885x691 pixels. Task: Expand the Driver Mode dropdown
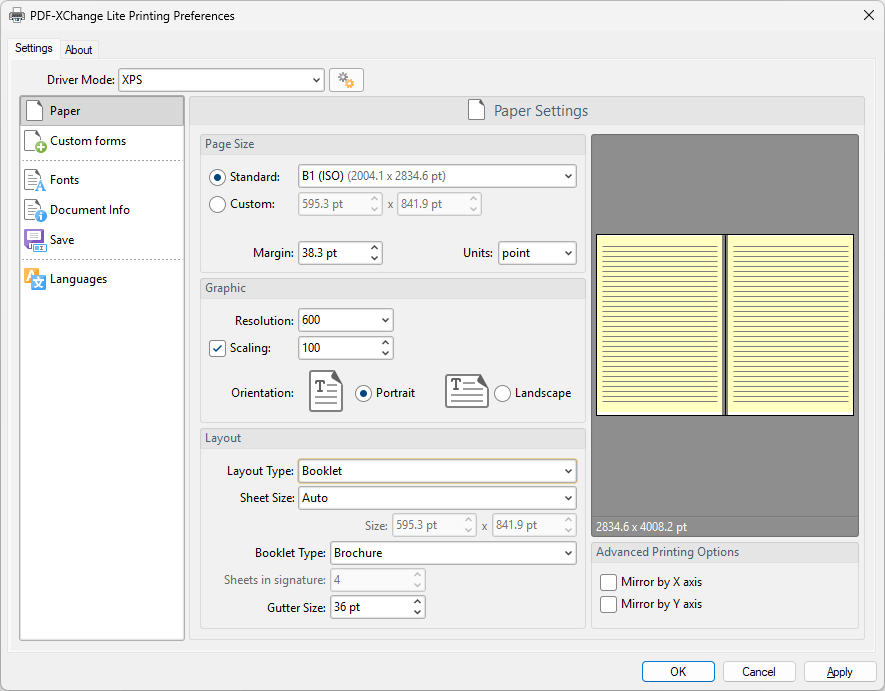[221, 80]
